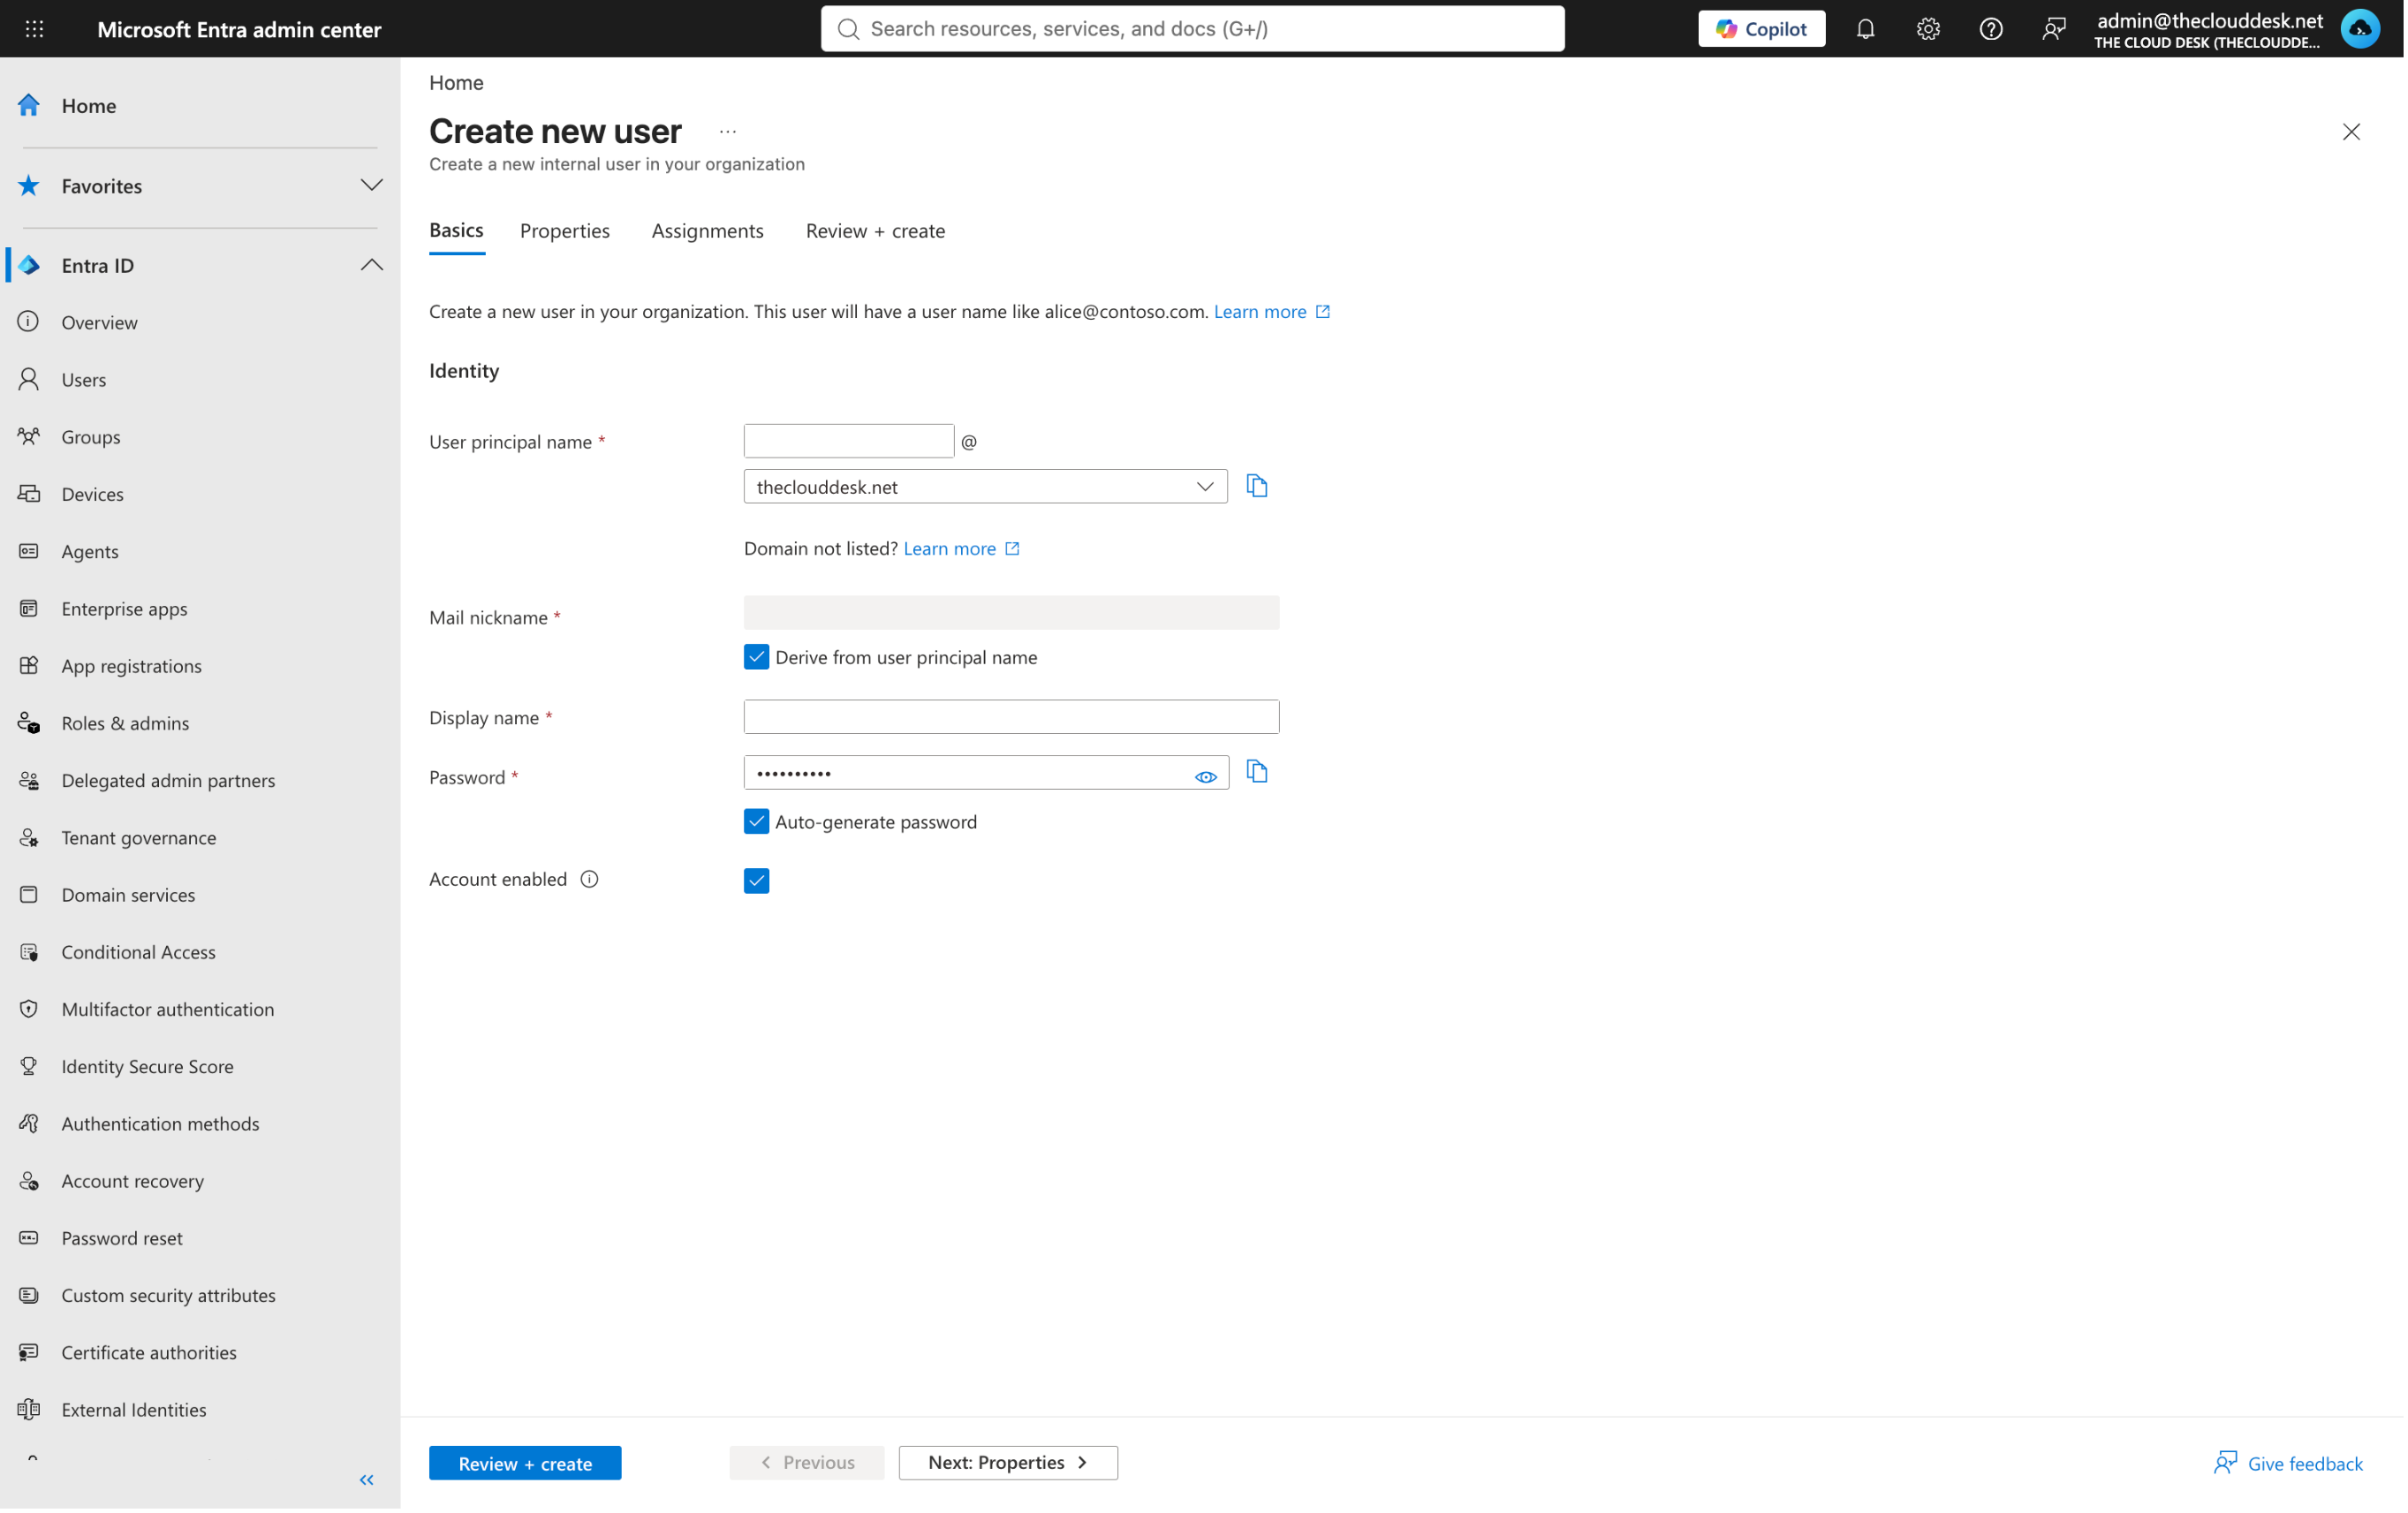Collapse the Entra ID section chevron
The image size is (2408, 1513).
click(371, 265)
